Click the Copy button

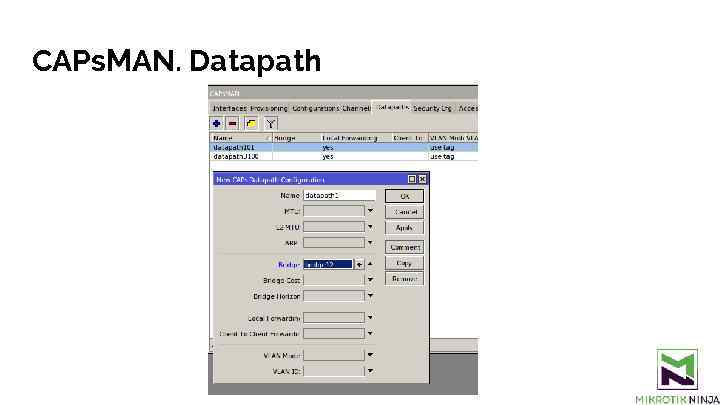pos(405,263)
